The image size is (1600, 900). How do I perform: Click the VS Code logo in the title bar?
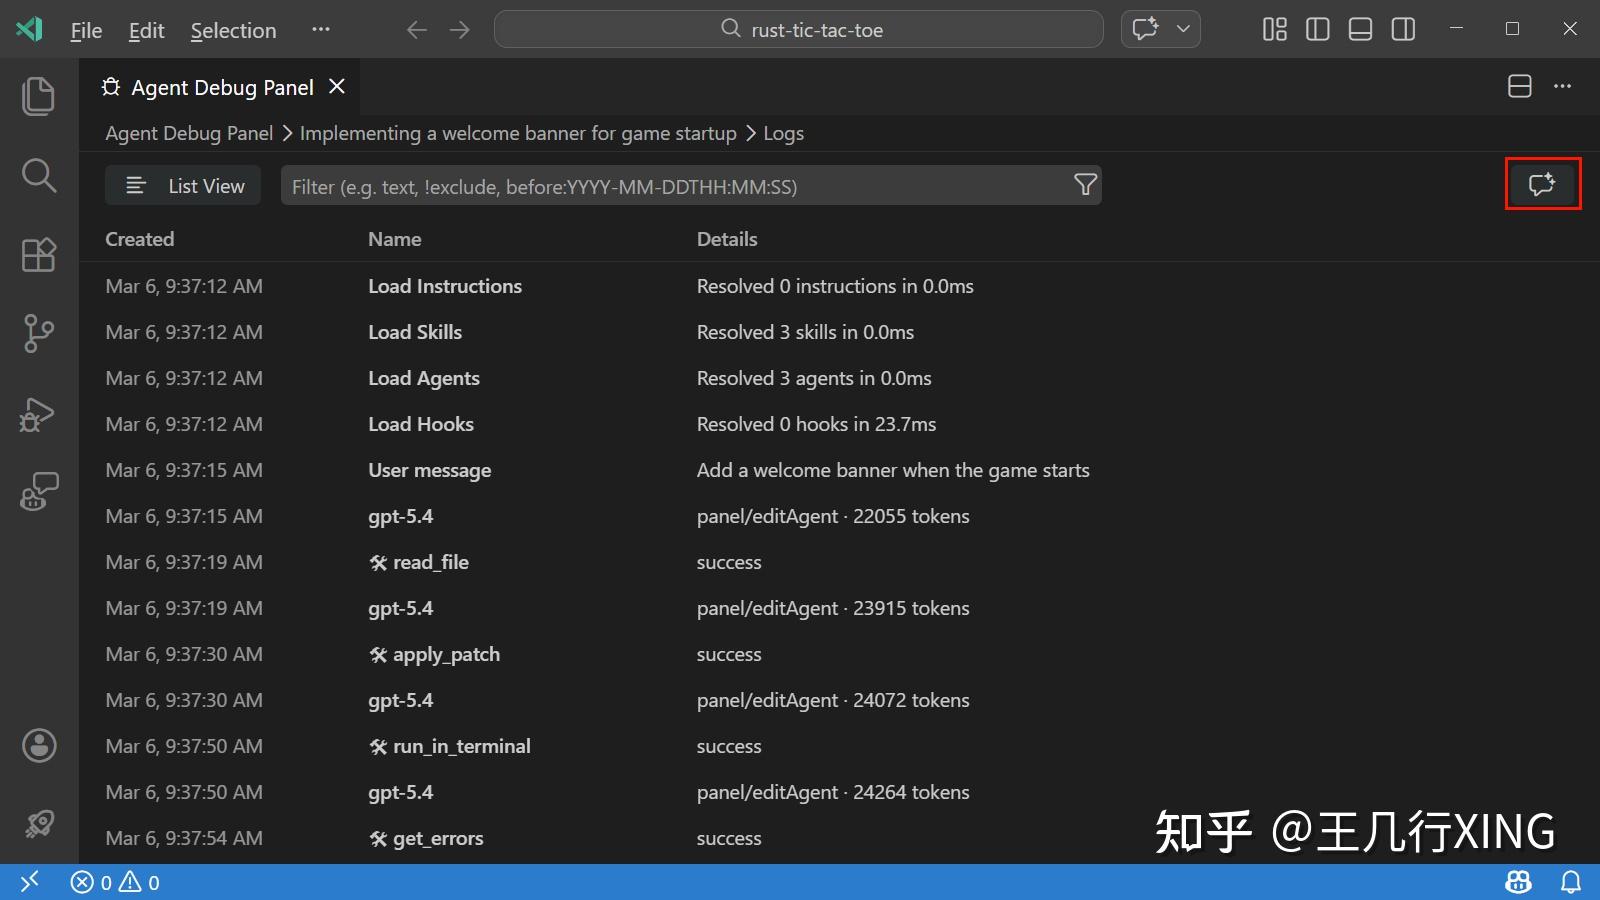(x=29, y=29)
